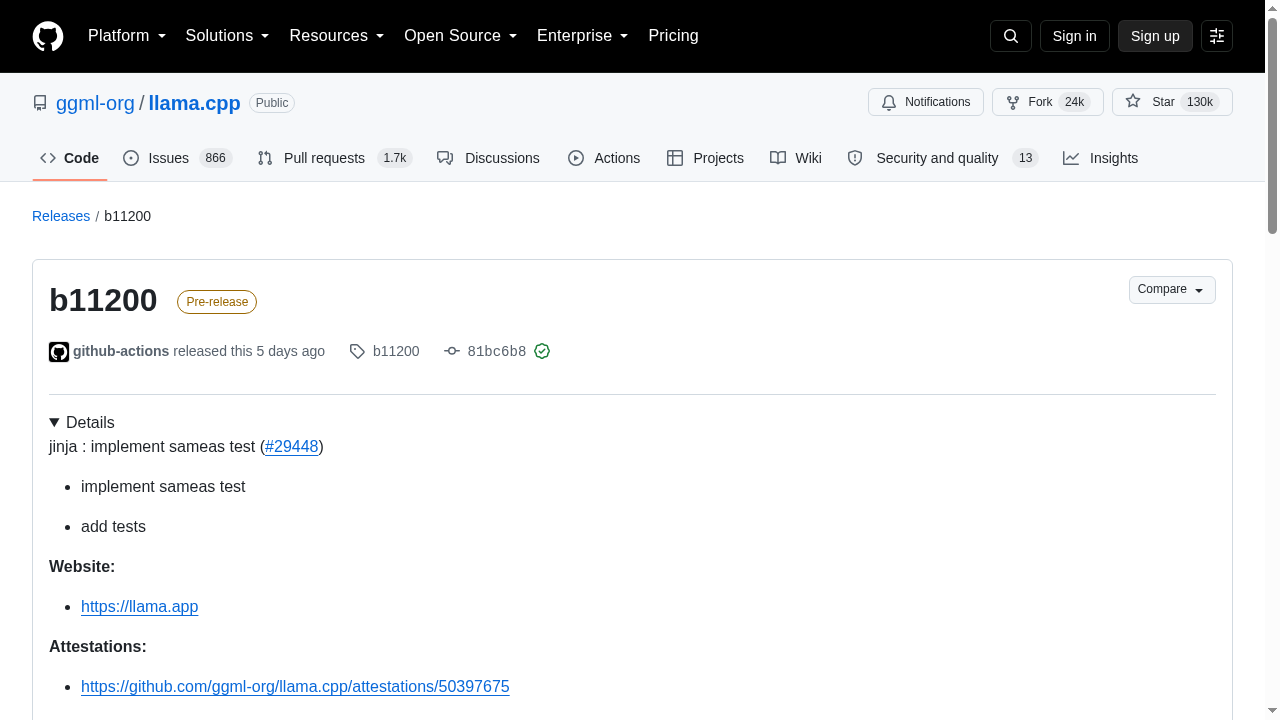Expand the Solutions menu
The height and width of the screenshot is (720, 1280).
pyautogui.click(x=228, y=36)
